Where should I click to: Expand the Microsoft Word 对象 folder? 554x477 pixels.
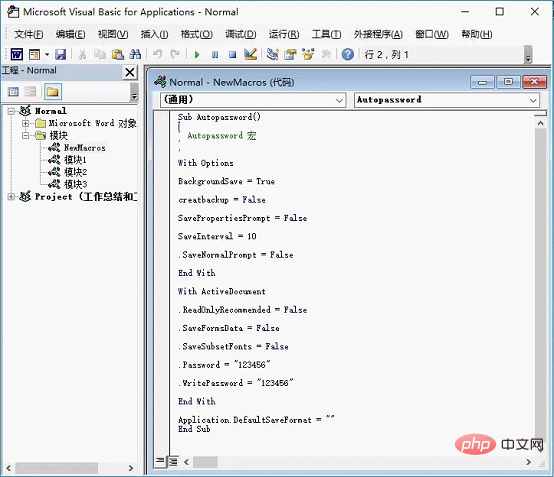(25, 123)
